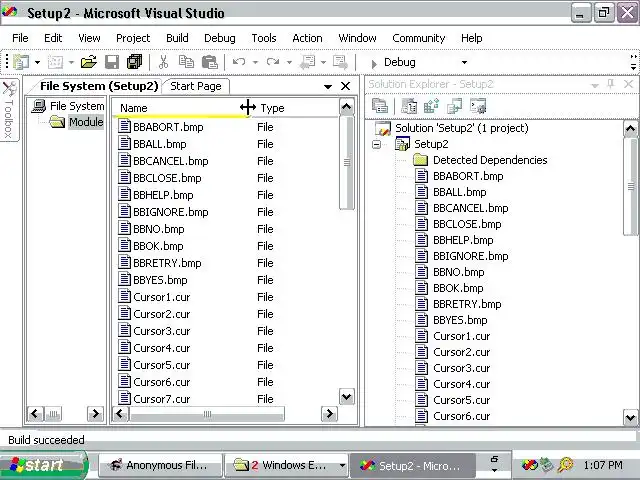Click fifth Solution Explorer toolbar icon
Image resolution: width=640 pixels, height=480 pixels.
(x=478, y=107)
